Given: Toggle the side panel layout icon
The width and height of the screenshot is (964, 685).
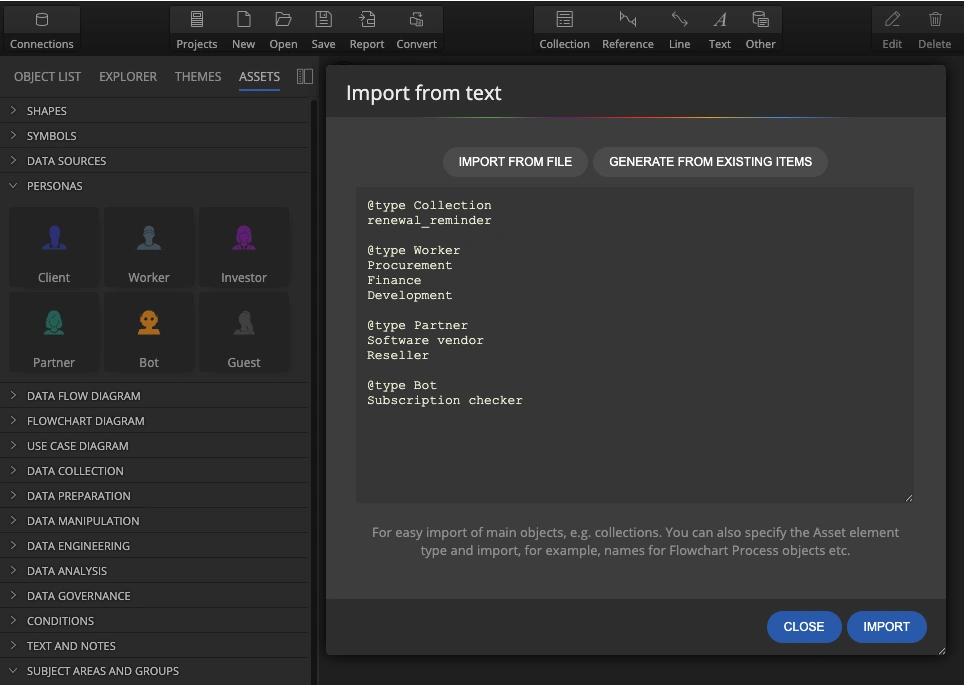Looking at the screenshot, I should click(305, 76).
